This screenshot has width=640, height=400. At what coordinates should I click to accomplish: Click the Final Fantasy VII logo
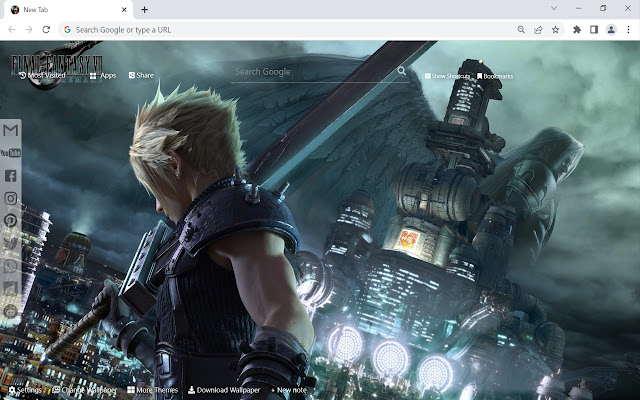56,63
